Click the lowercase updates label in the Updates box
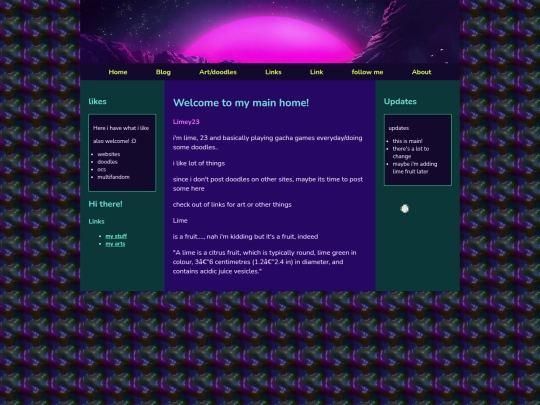540x405 pixels. 399,128
